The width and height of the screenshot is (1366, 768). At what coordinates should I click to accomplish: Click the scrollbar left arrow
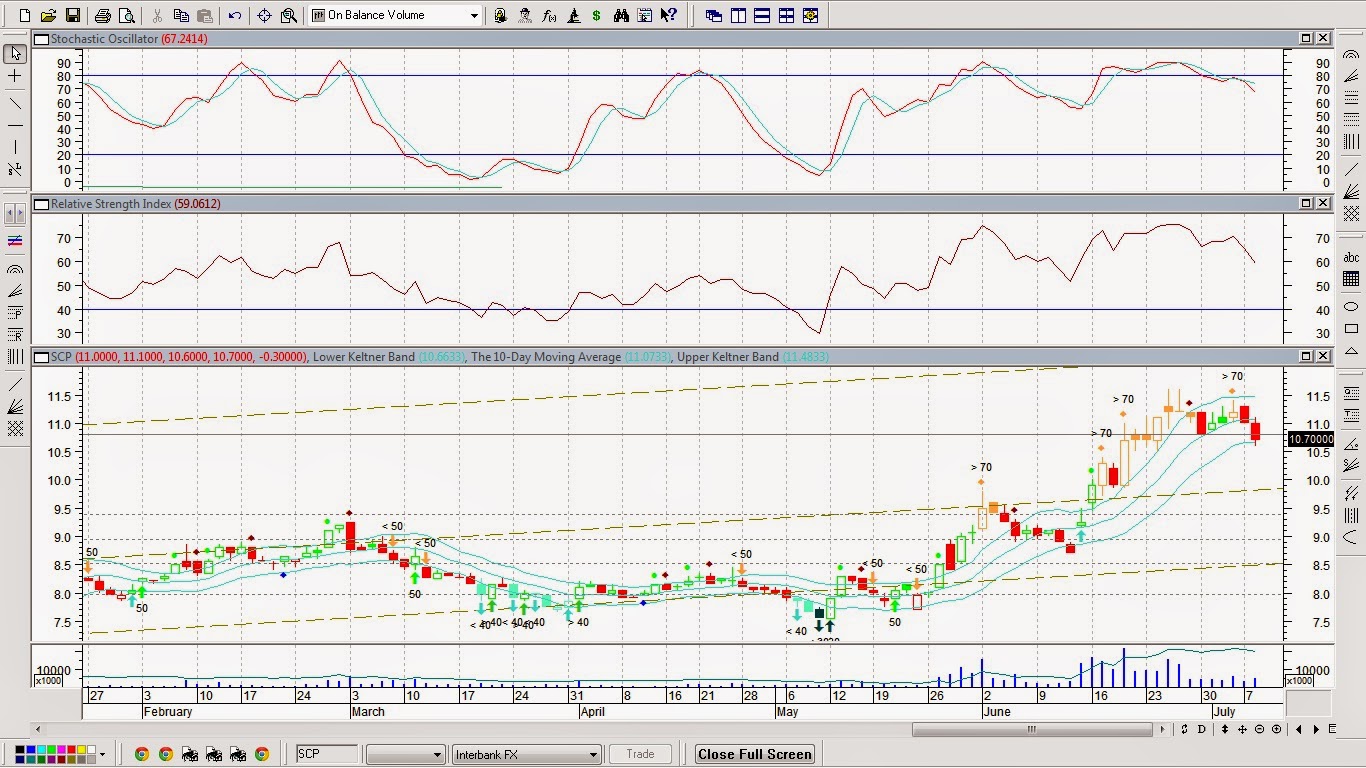tap(39, 729)
